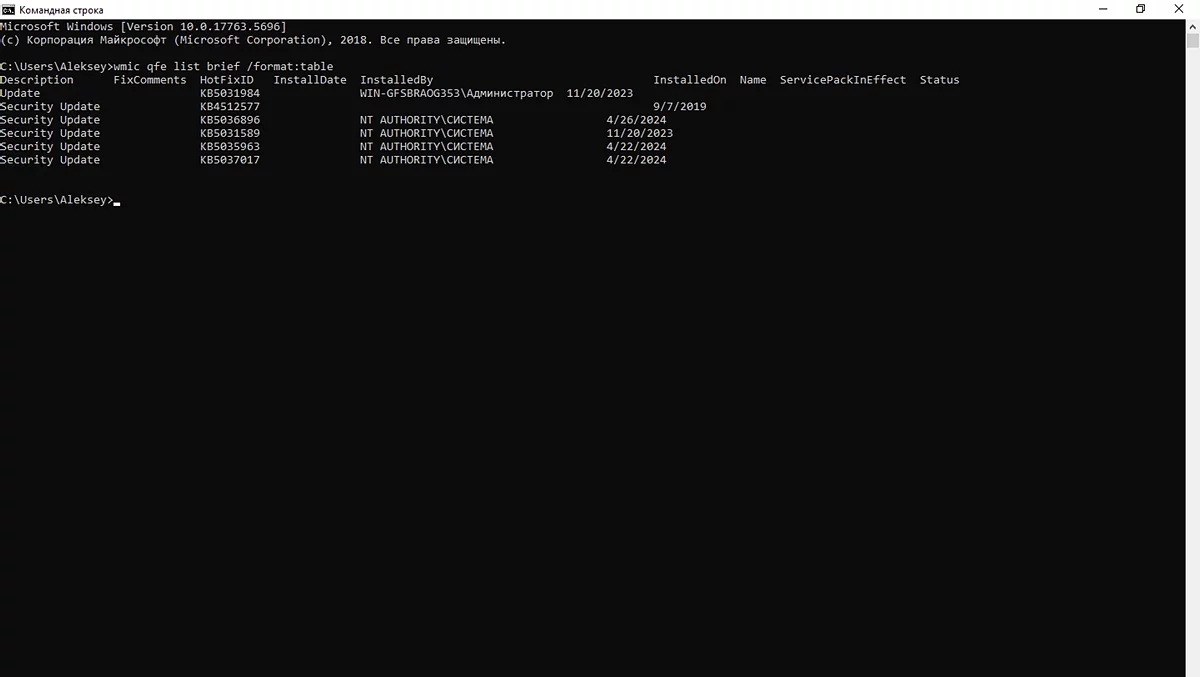Click the ServicePackInEffect column header

[843, 80]
